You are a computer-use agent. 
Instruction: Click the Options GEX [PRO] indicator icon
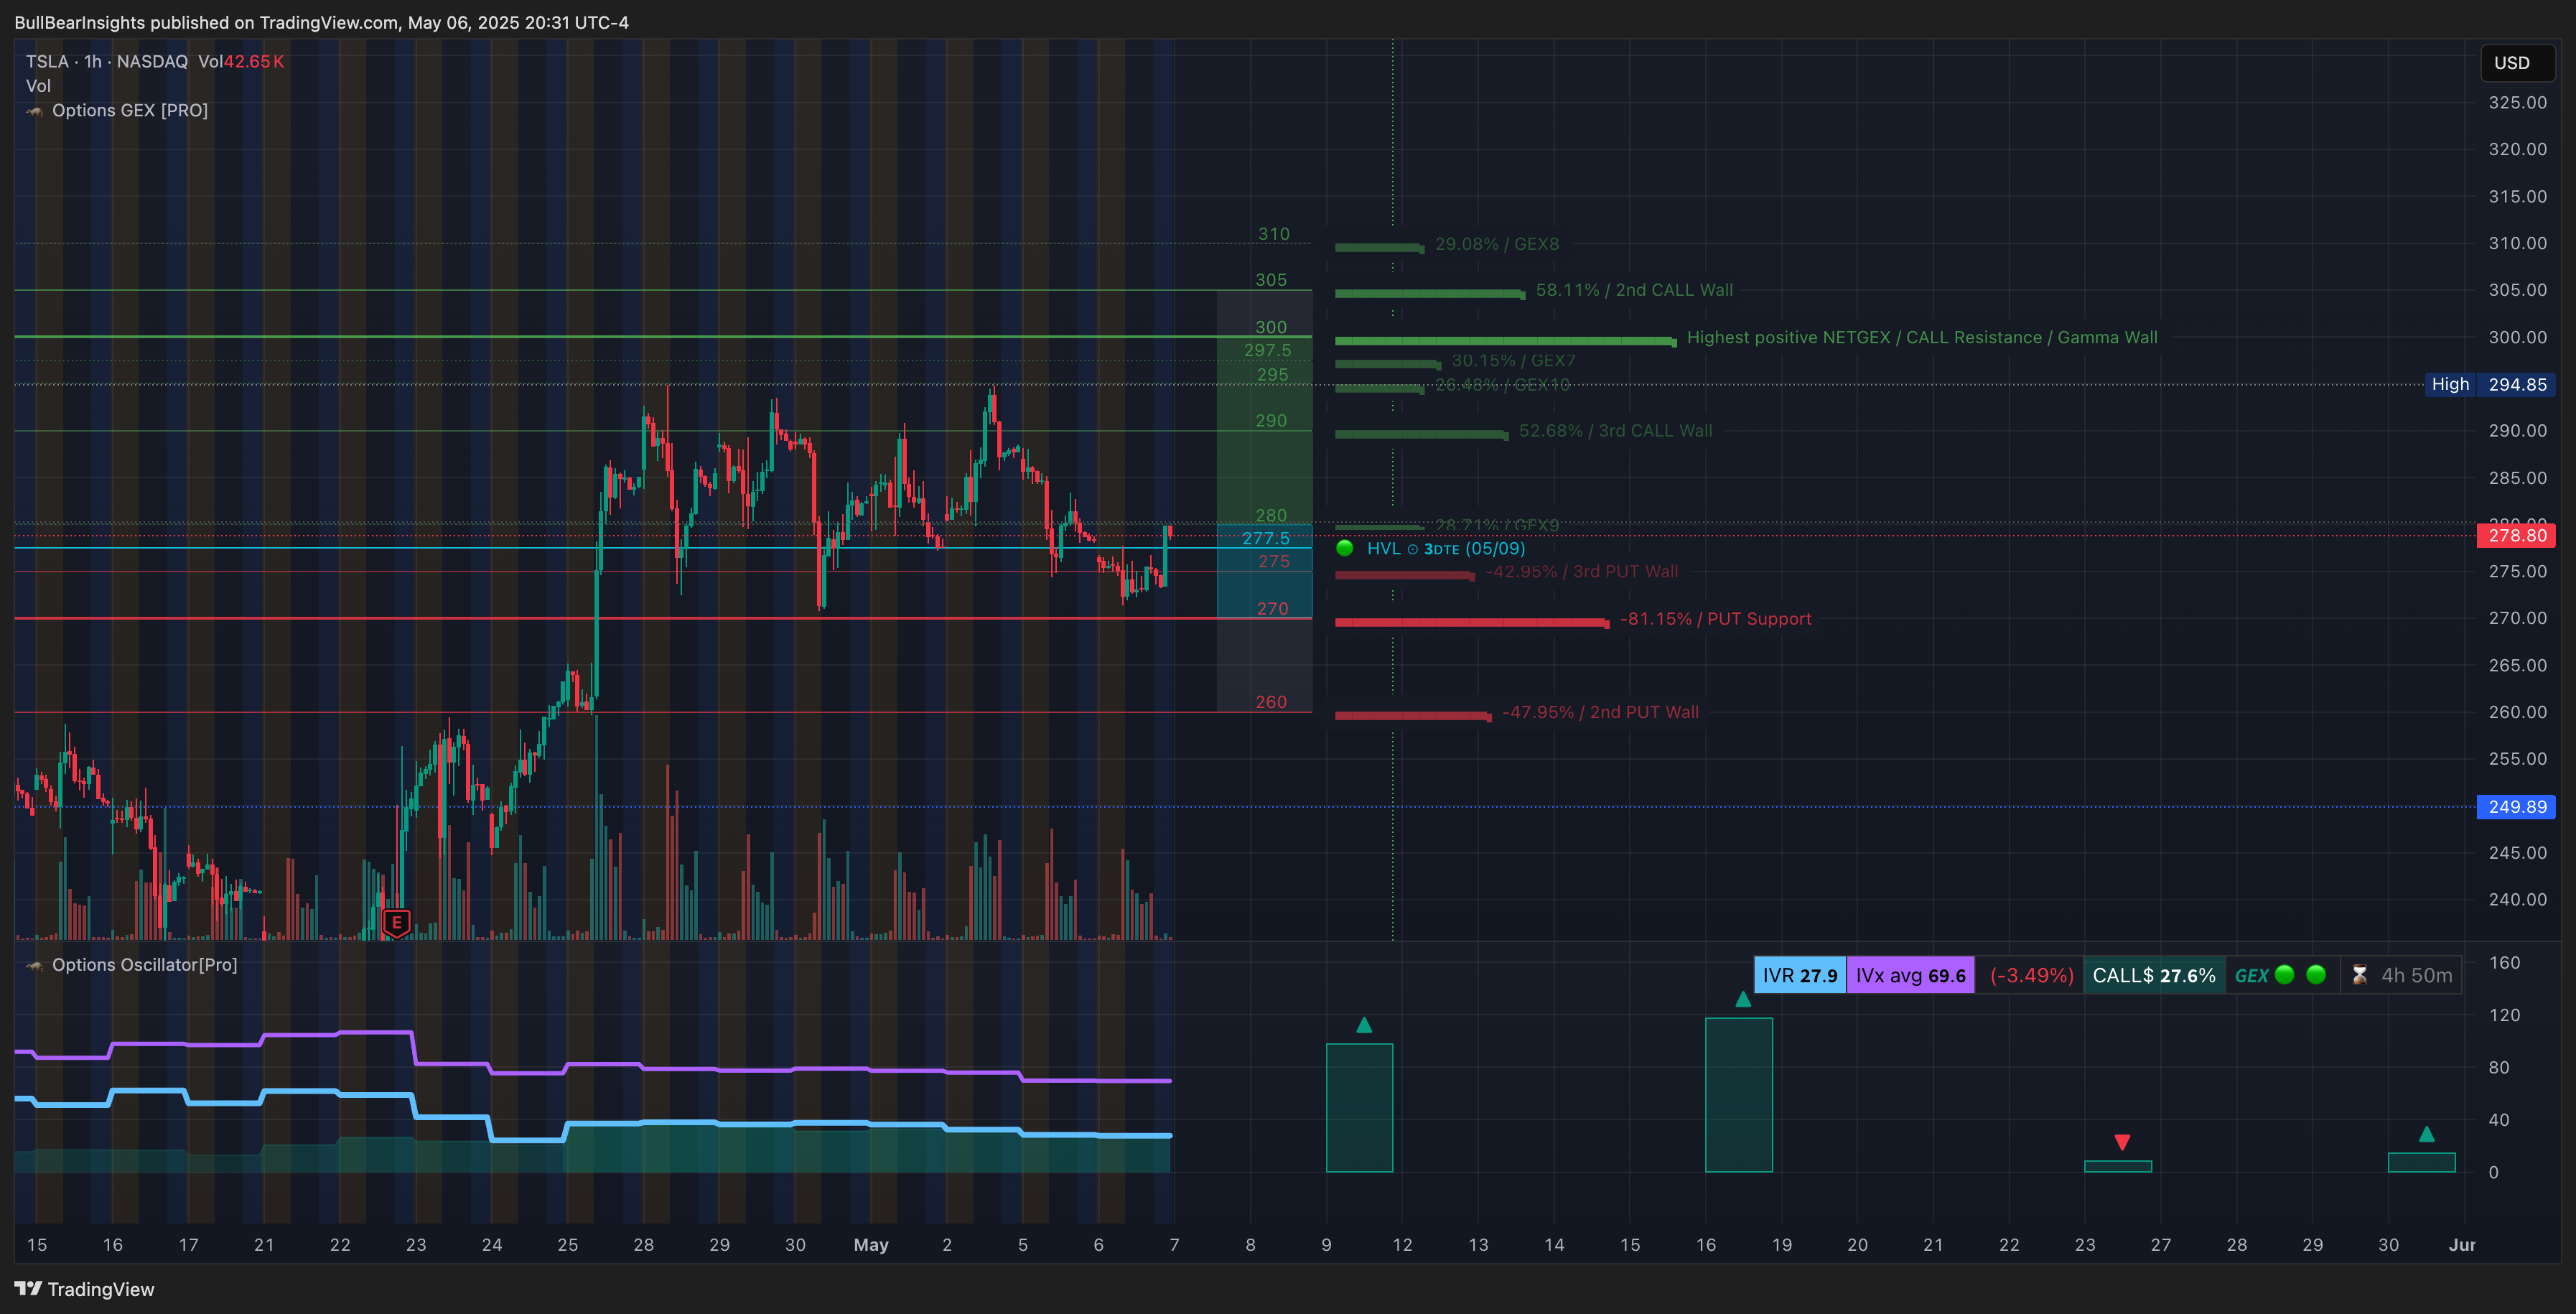click(x=35, y=111)
